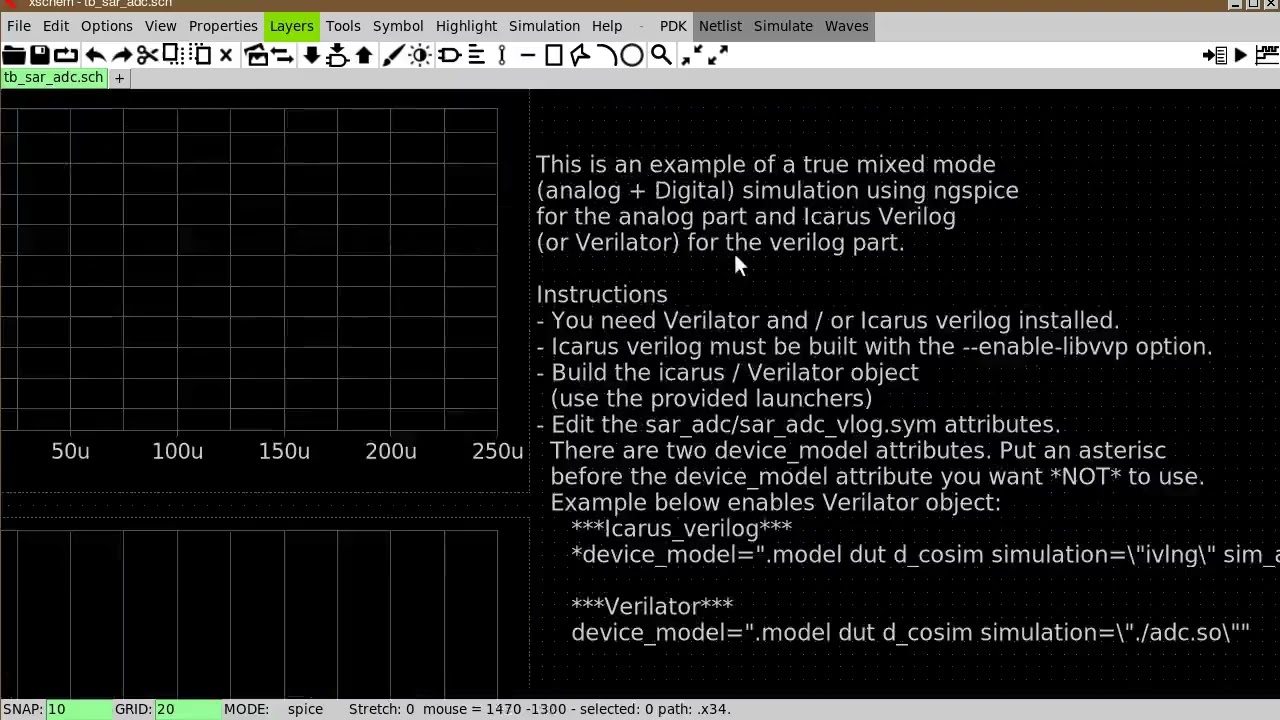Screen dimensions: 1280x720
Task: Open the PDK menu
Action: click(673, 25)
